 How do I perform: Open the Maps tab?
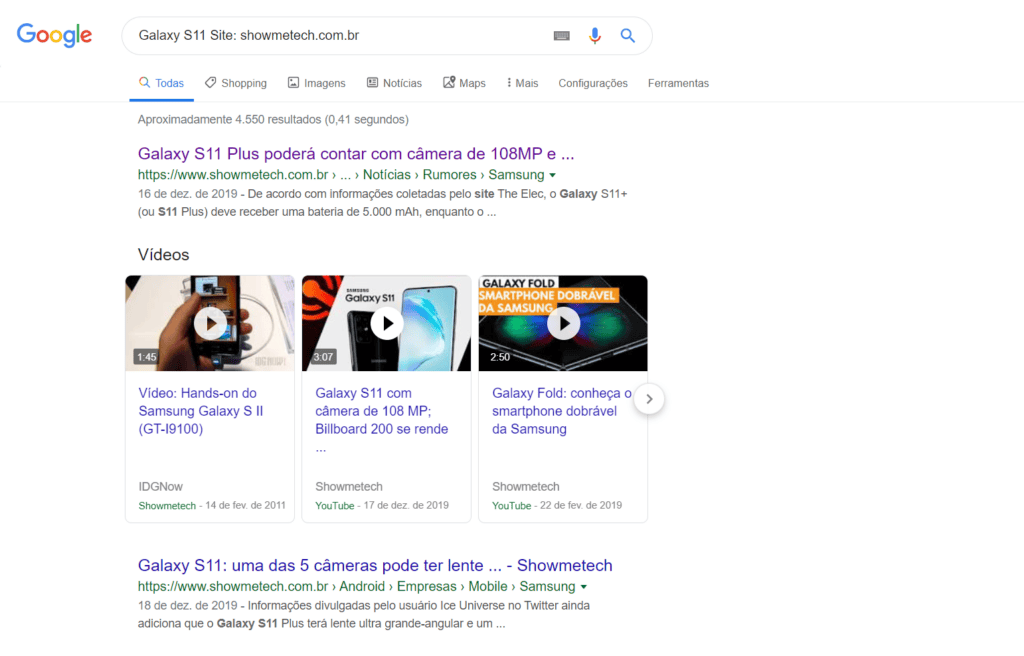click(464, 83)
